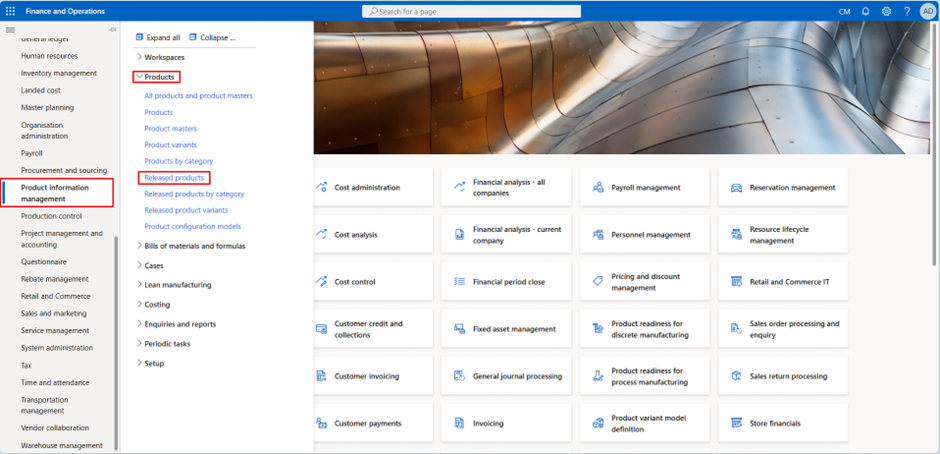Open Released products by category link
This screenshot has width=940, height=454.
click(x=194, y=194)
